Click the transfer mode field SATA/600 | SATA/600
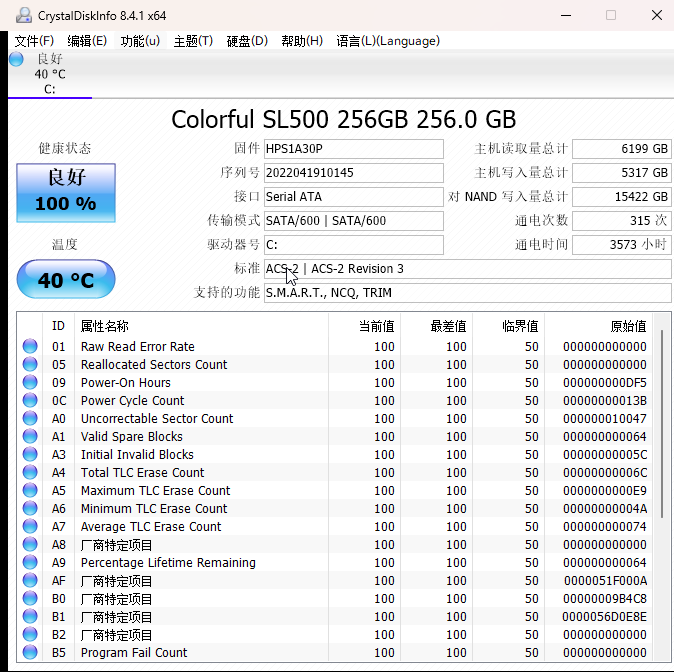This screenshot has height=672, width=674. pos(353,221)
